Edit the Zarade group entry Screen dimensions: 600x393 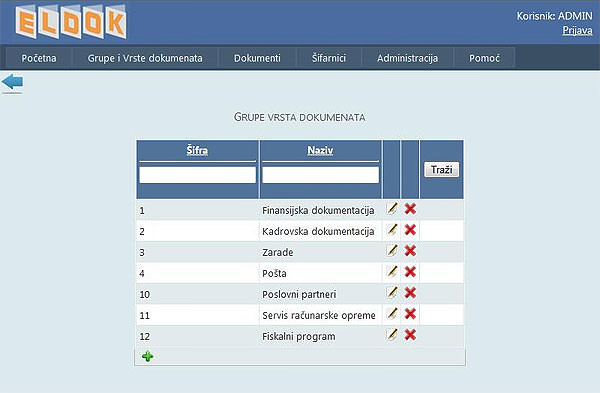(x=392, y=251)
